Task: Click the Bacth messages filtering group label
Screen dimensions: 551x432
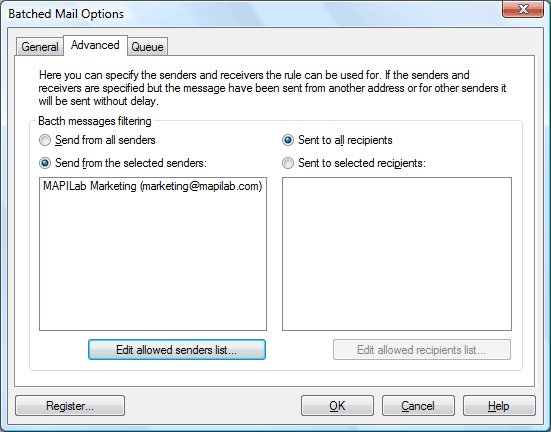Action: 95,121
